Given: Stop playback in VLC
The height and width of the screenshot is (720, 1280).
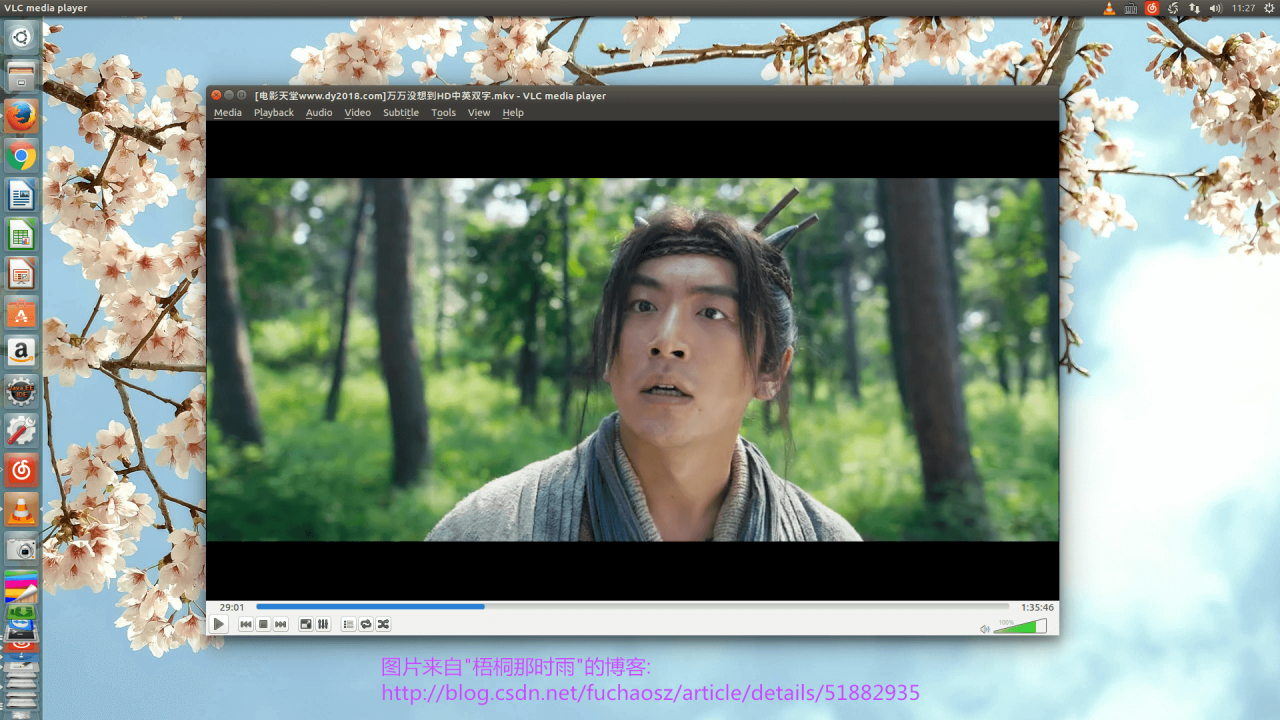Looking at the screenshot, I should (263, 624).
